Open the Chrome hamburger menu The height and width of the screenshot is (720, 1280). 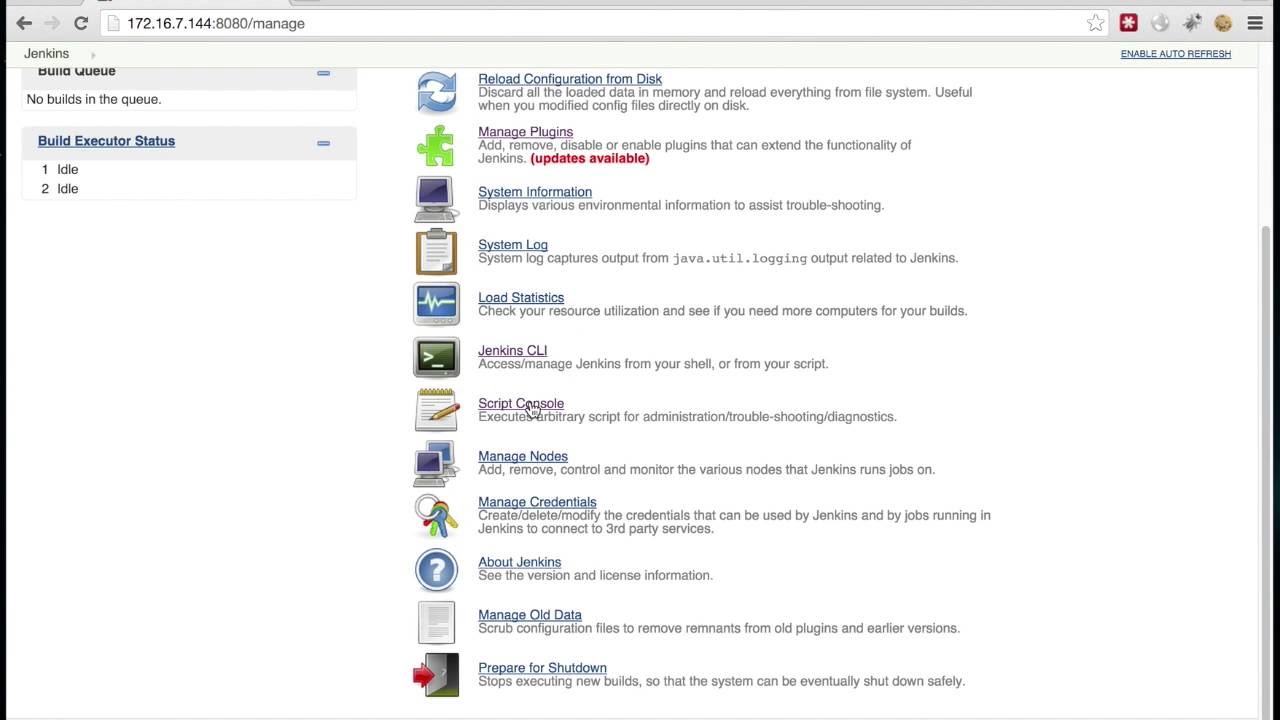coord(1255,23)
